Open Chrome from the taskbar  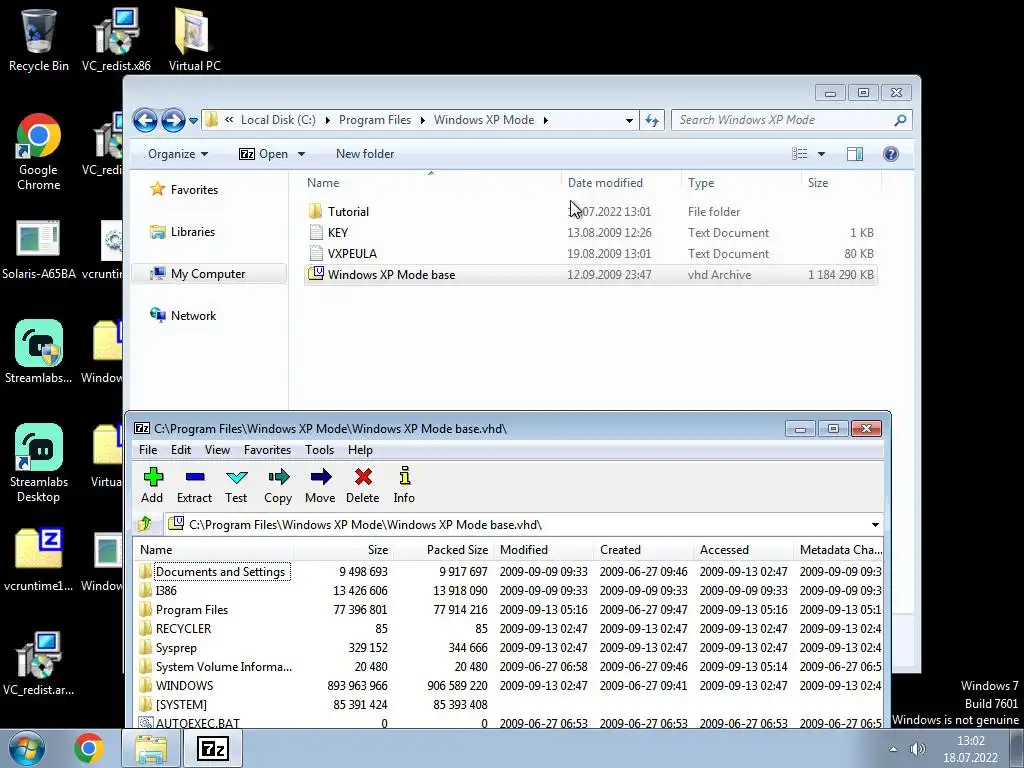click(89, 748)
